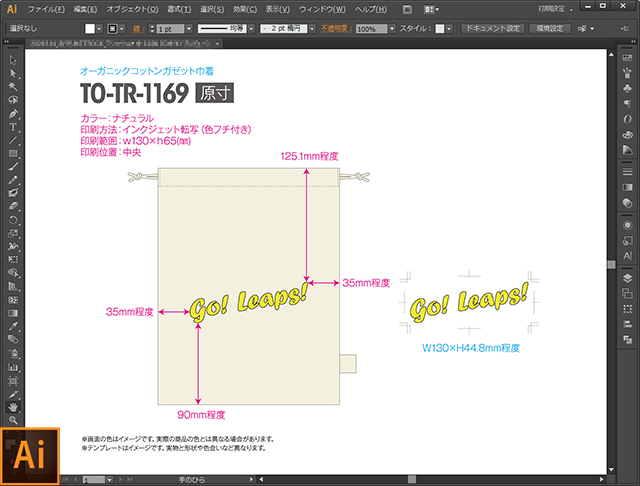The image size is (640, 486).
Task: Open the graphic style dropdown
Action: [x=449, y=29]
